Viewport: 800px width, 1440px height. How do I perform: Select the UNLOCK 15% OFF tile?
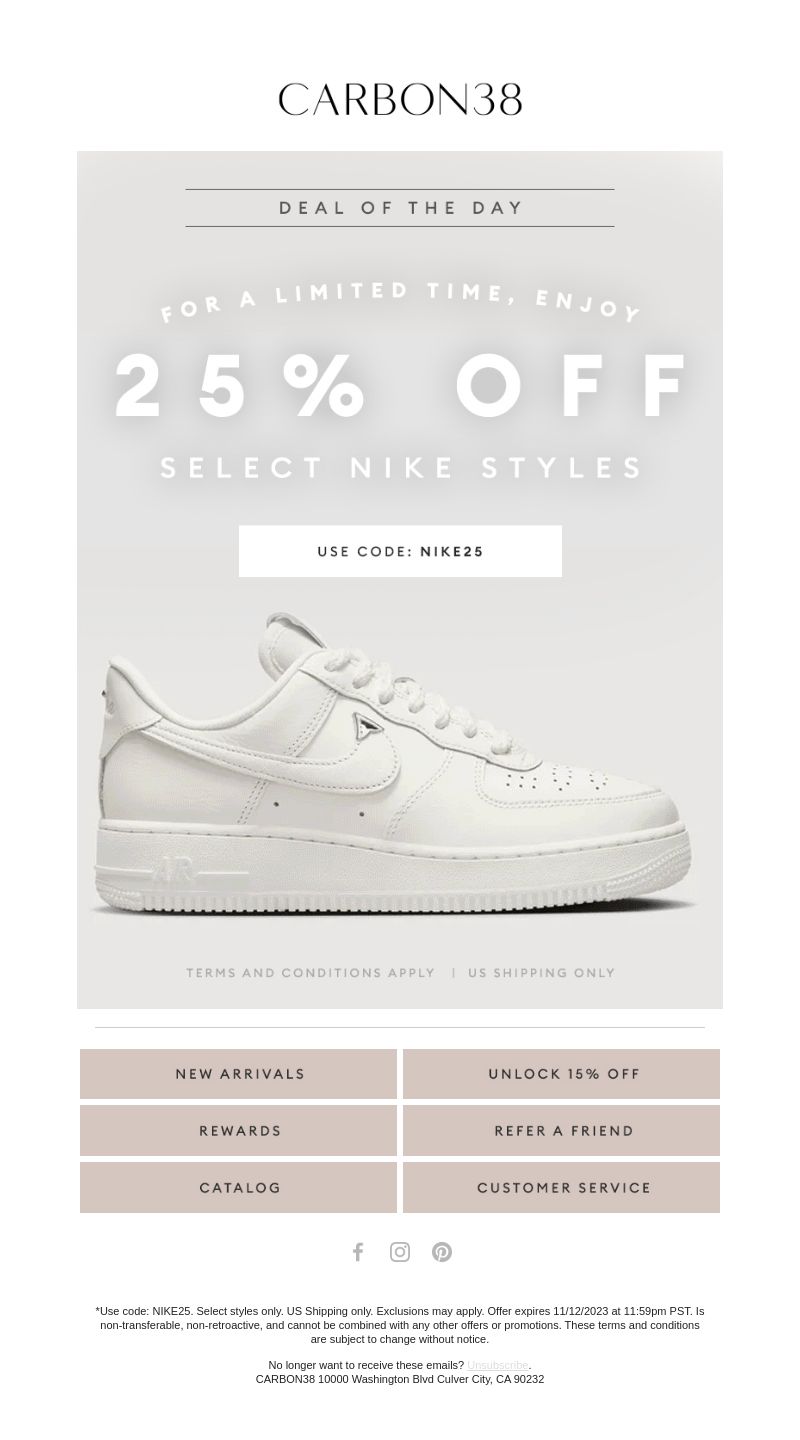[x=561, y=1074]
